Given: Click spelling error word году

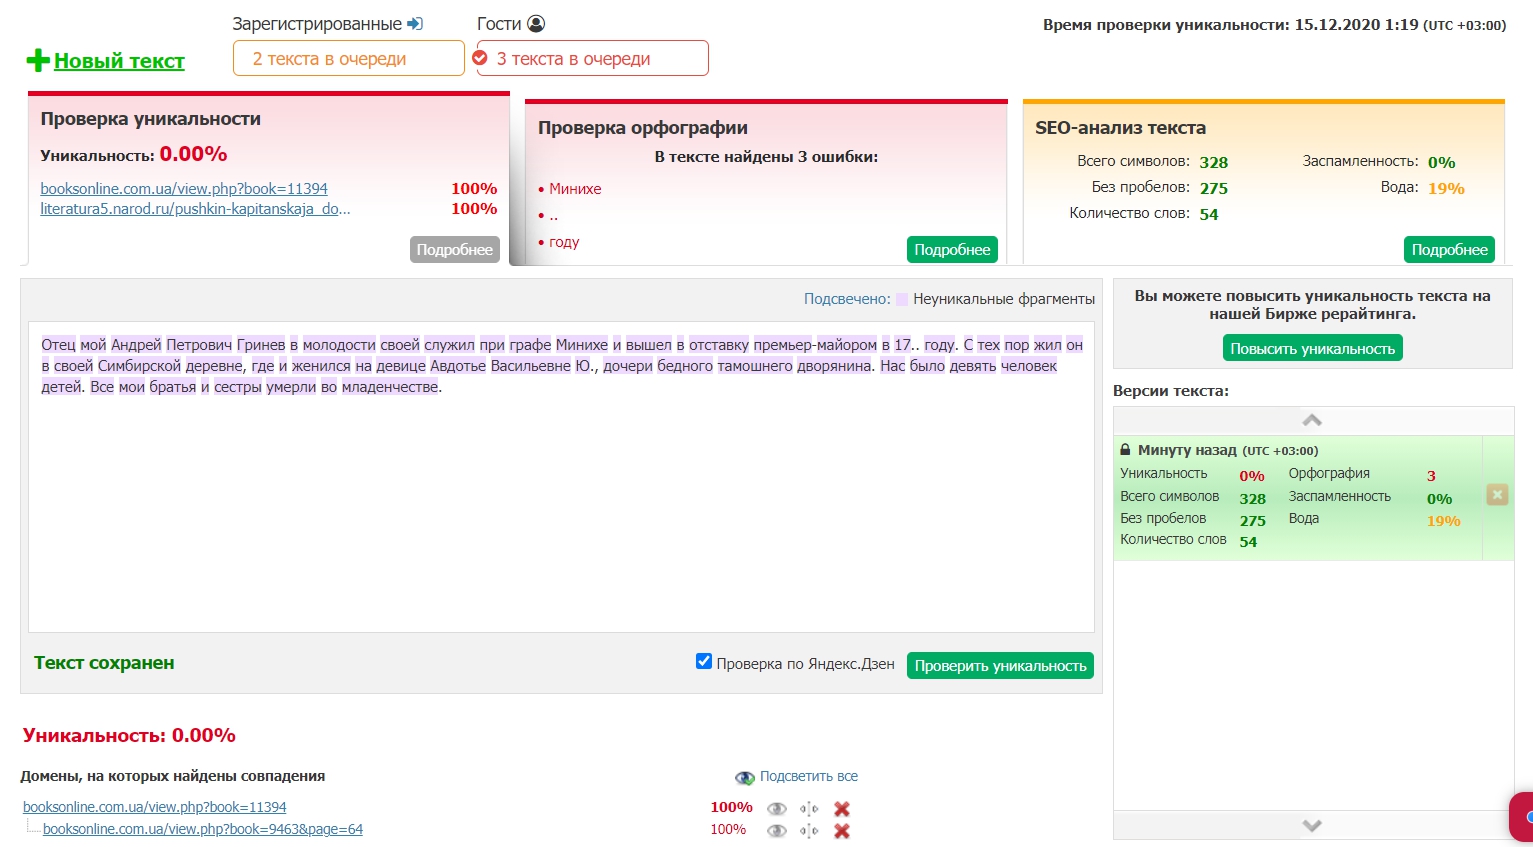Looking at the screenshot, I should point(564,242).
